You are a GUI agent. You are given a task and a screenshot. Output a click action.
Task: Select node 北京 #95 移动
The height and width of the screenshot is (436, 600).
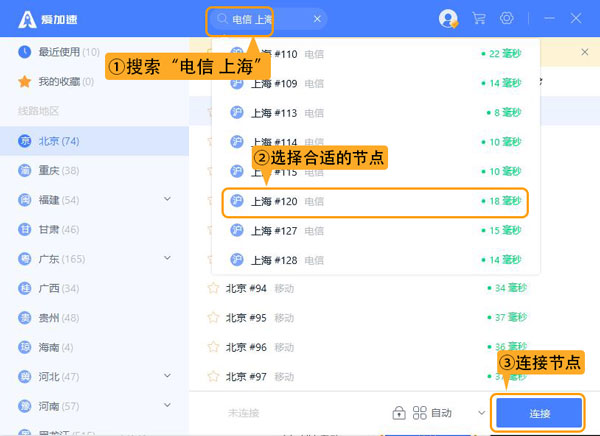pos(394,318)
